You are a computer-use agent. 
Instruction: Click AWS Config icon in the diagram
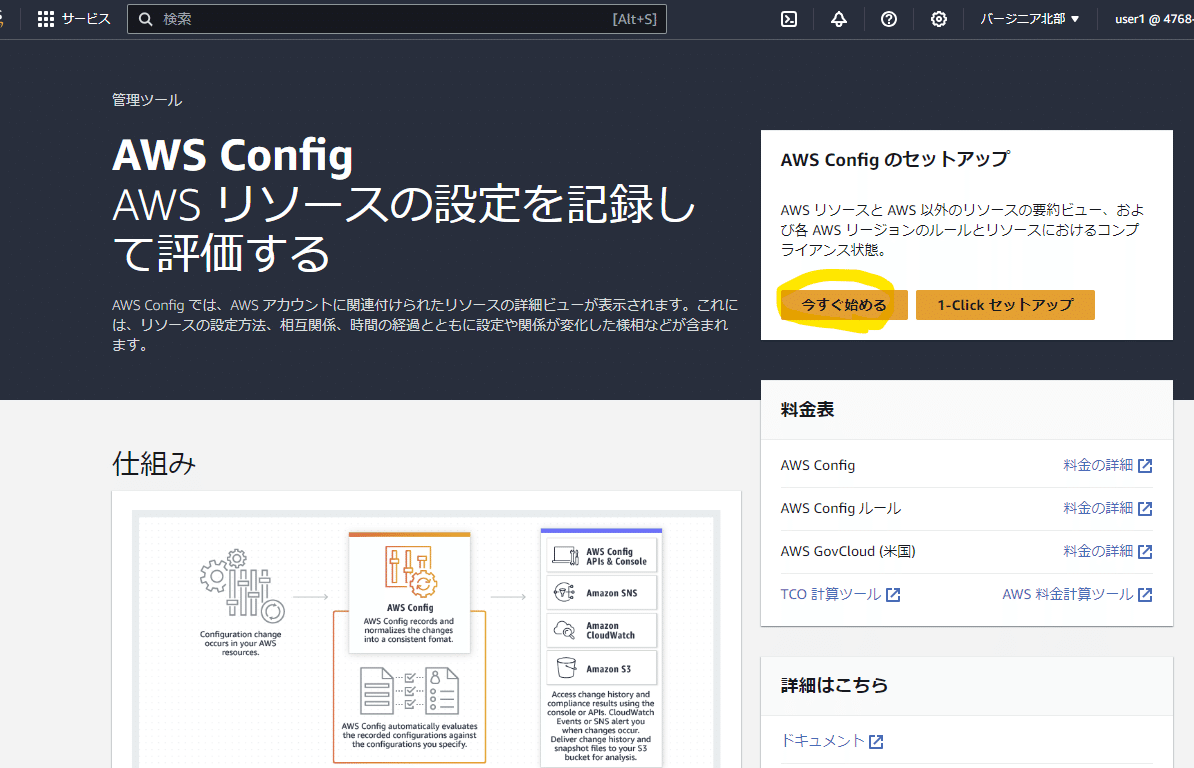410,571
